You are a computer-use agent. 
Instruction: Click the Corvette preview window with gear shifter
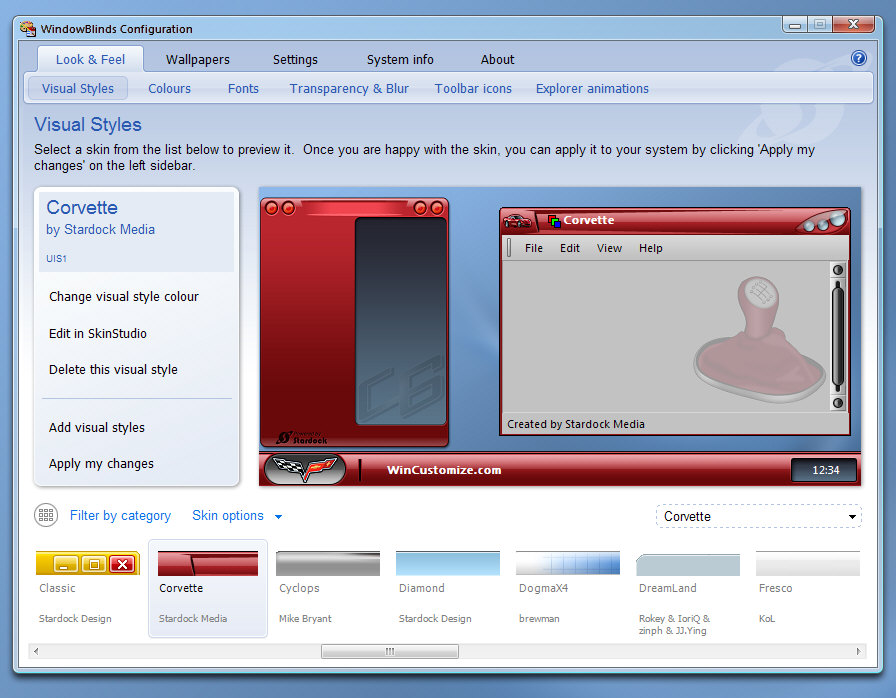coord(674,322)
